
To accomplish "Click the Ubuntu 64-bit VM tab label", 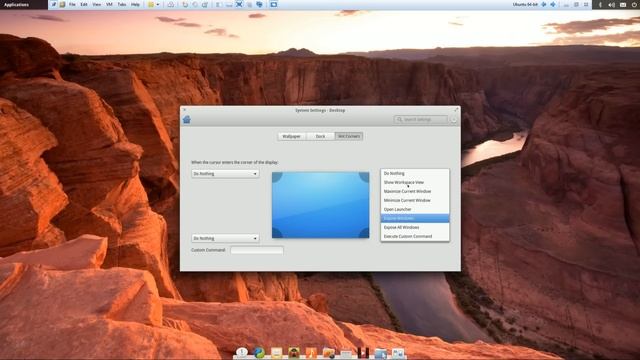I will pyautogui.click(x=525, y=4).
